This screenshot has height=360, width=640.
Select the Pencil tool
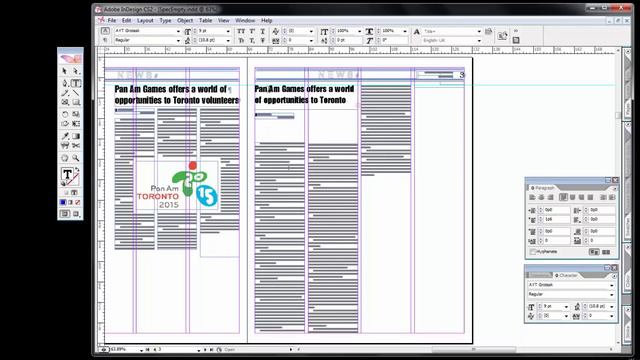64,93
